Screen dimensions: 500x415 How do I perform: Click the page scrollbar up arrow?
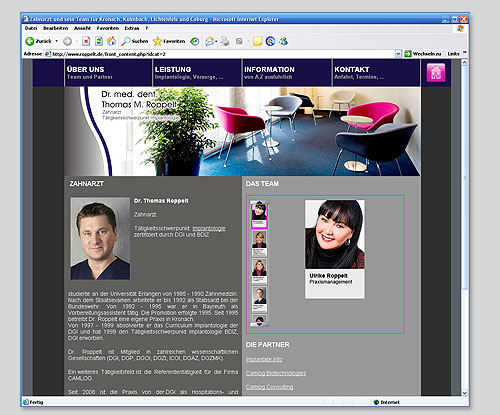click(x=465, y=62)
